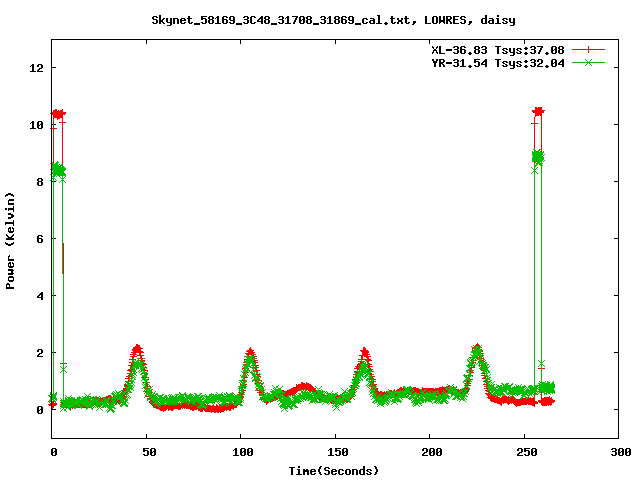Click the red XL legend line sample
The image size is (640, 480).
588,50
